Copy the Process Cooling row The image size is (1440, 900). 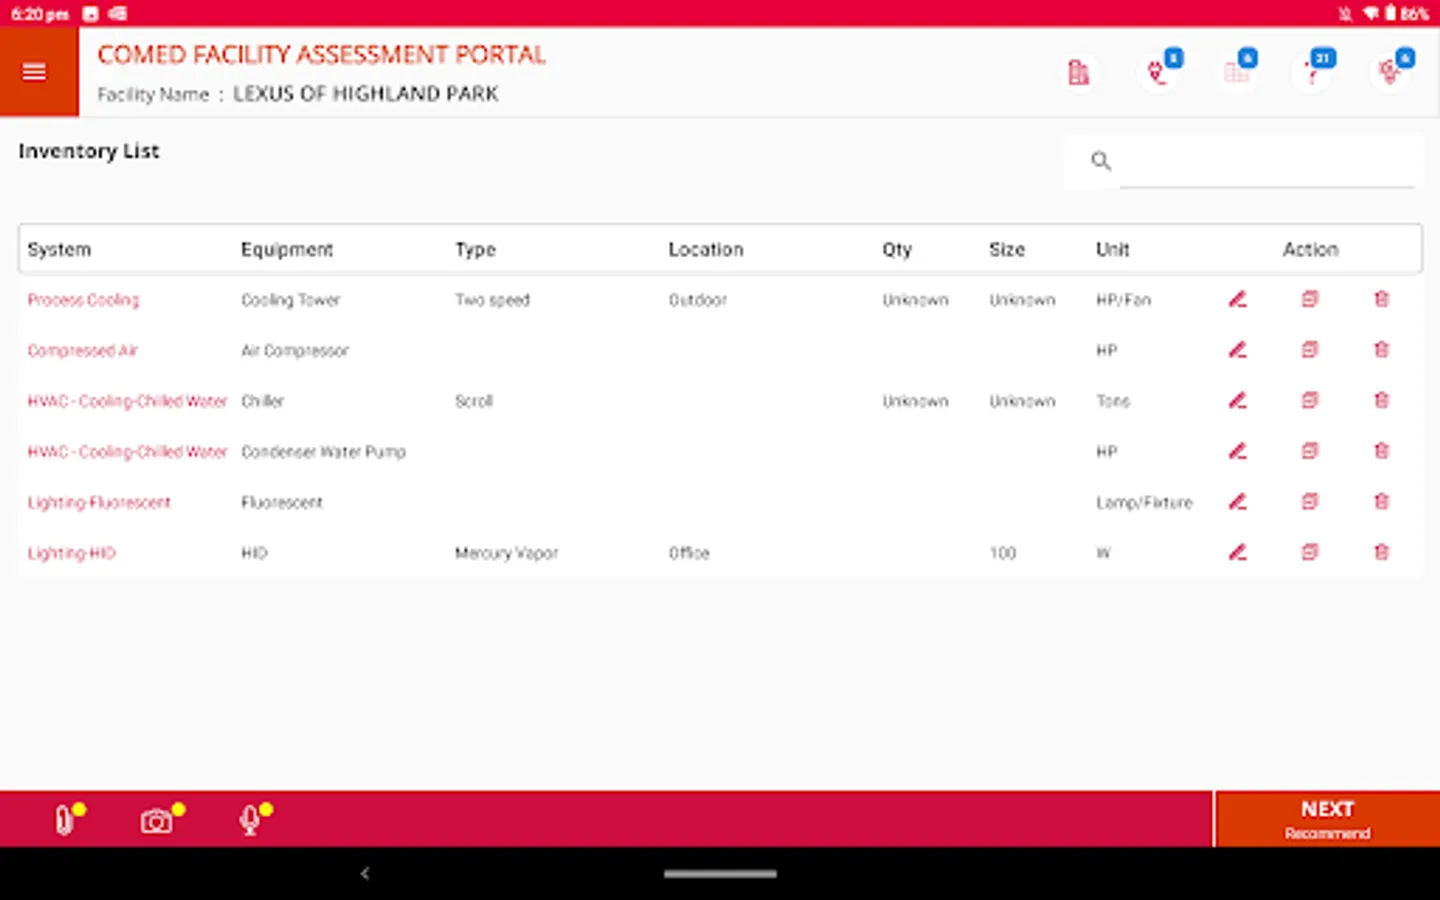[x=1310, y=299]
